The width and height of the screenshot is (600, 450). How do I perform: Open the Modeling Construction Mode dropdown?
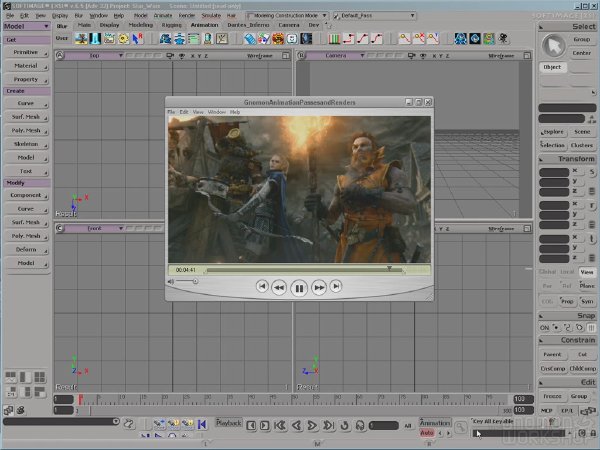tap(287, 16)
